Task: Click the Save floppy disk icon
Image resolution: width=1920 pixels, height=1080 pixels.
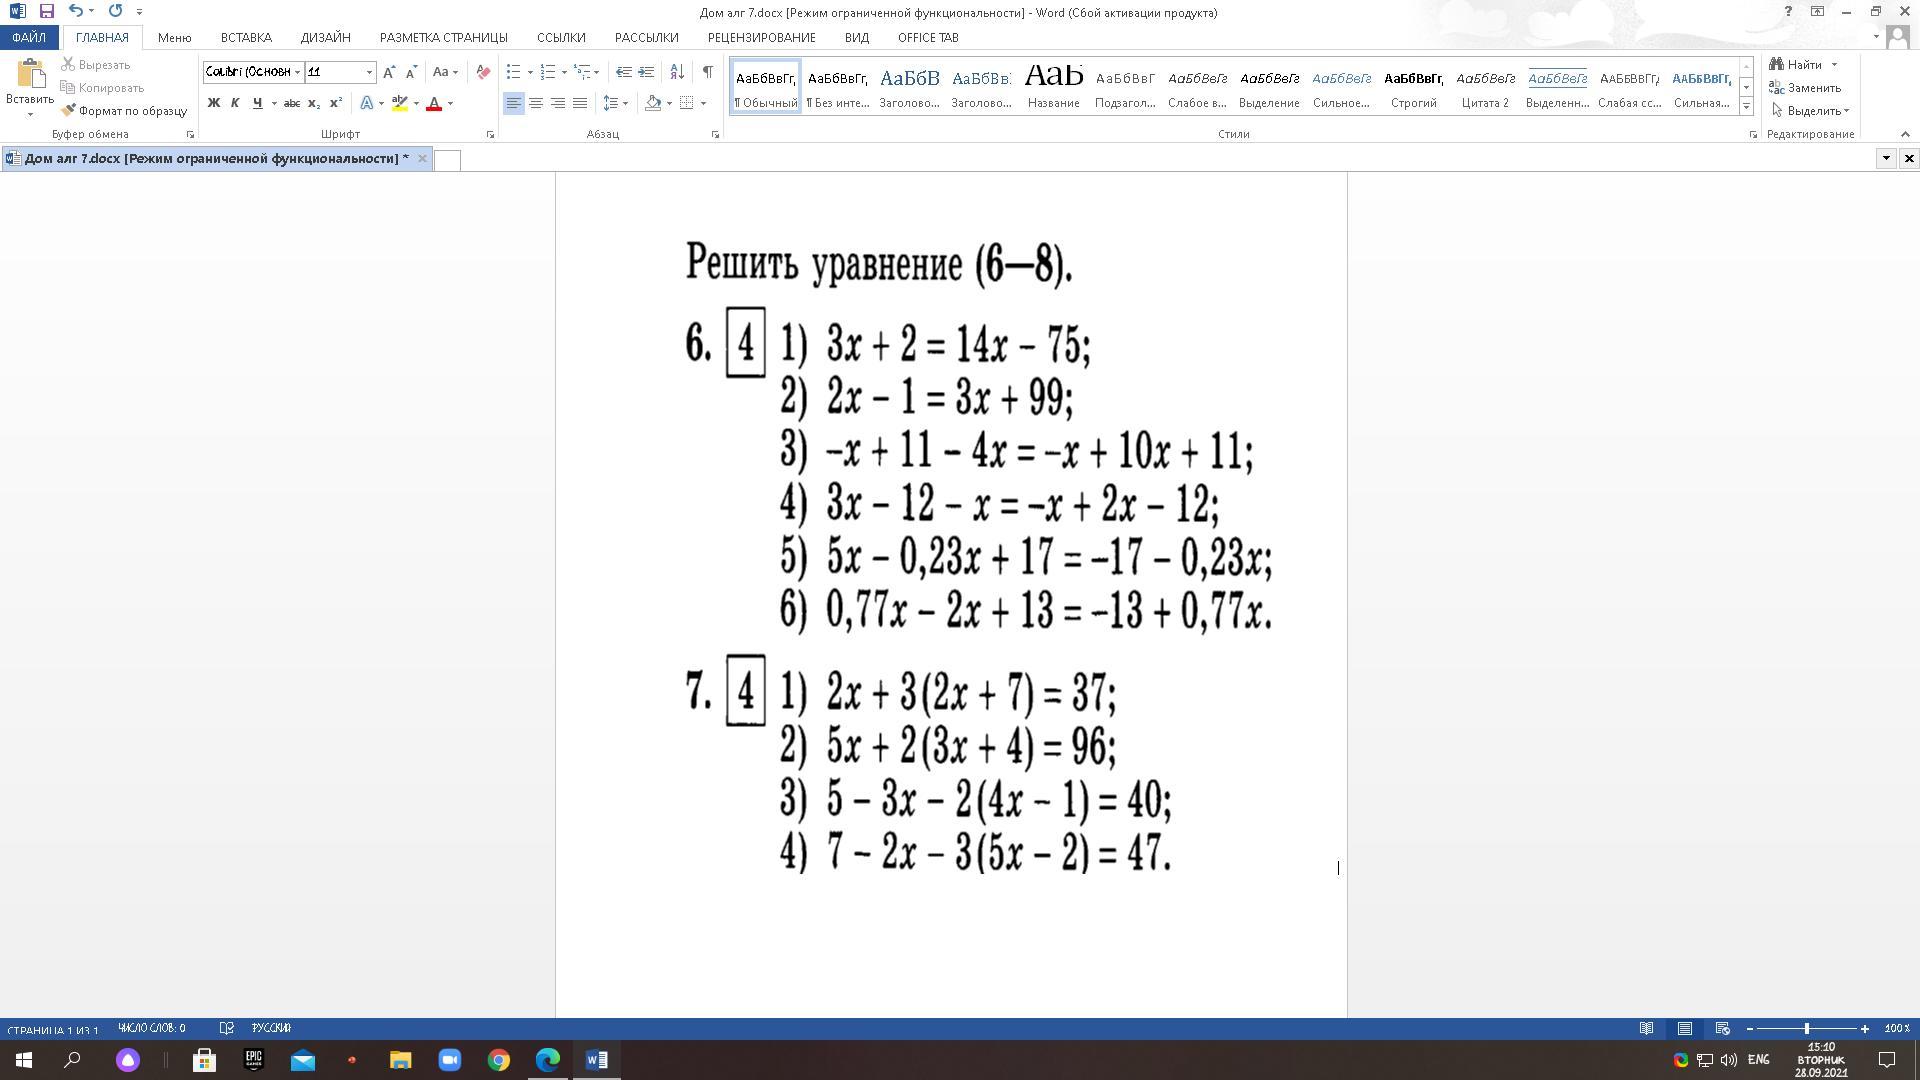Action: coord(46,11)
